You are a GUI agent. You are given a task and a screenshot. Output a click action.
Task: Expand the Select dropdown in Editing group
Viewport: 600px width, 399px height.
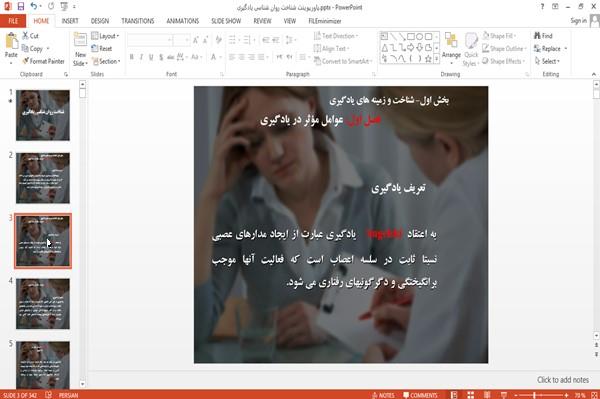coord(547,61)
